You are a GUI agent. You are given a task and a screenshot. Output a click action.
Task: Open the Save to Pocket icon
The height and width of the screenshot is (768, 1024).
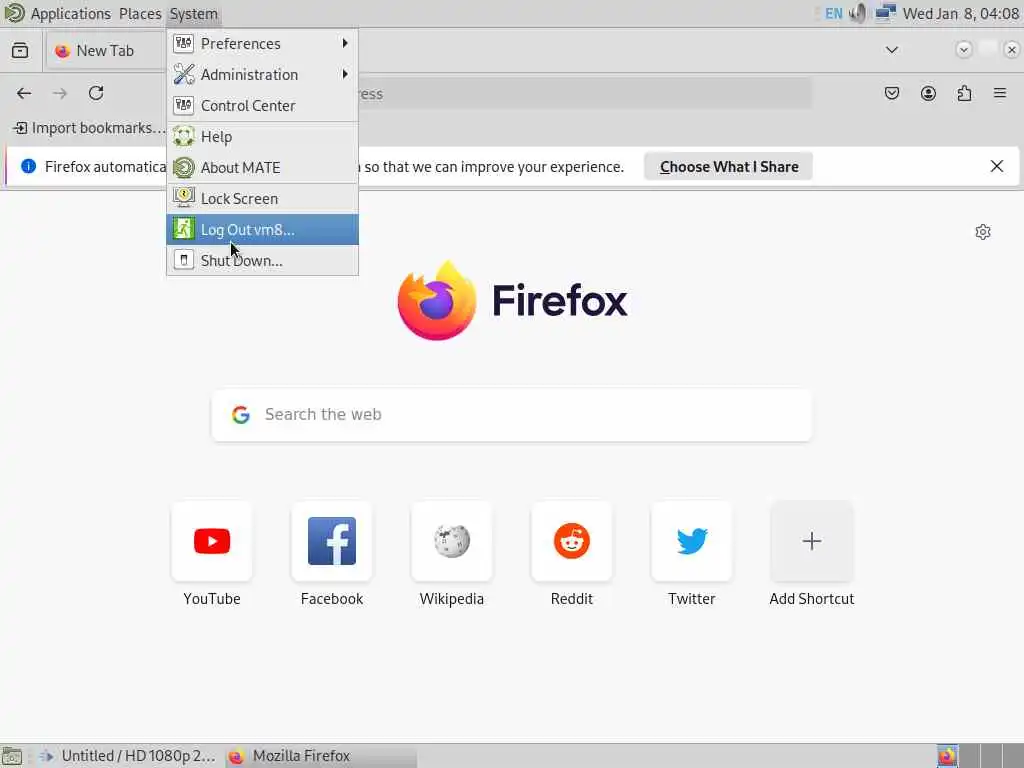[x=892, y=93]
